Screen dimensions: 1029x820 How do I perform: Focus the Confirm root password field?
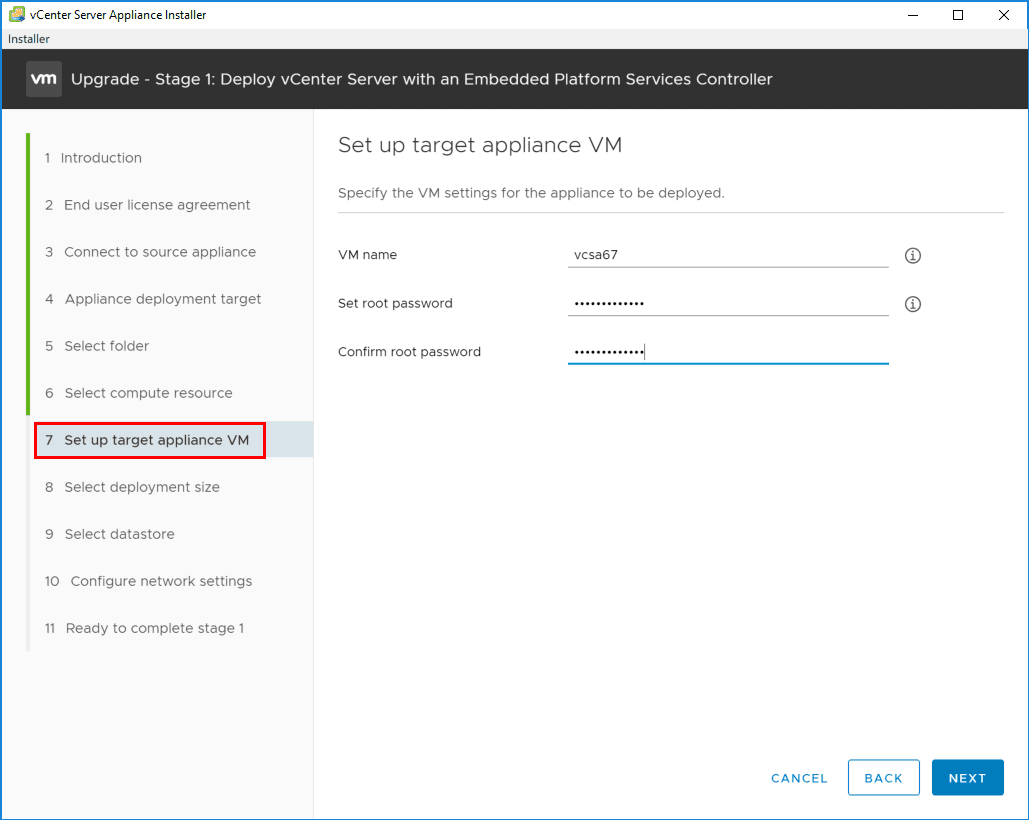tap(727, 352)
